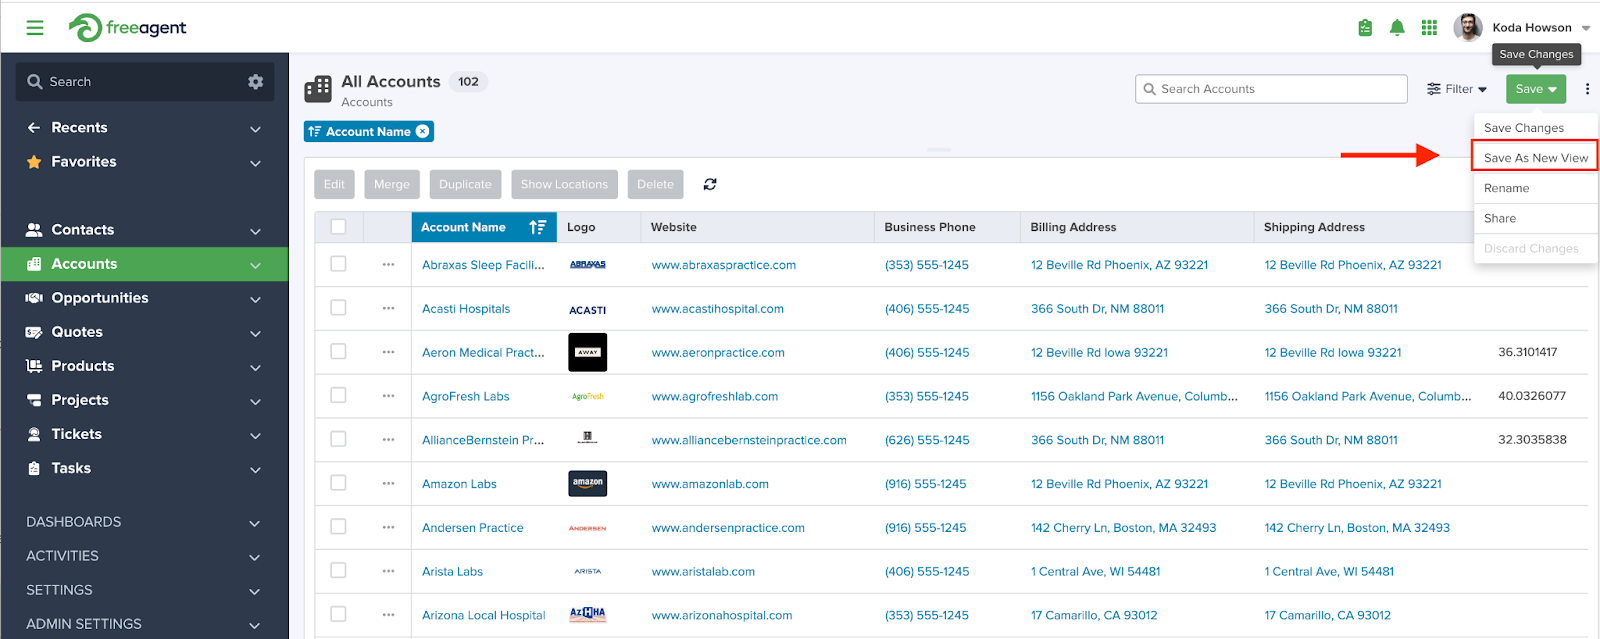The height and width of the screenshot is (639, 1600).
Task: Click the Delete button
Action: point(655,184)
